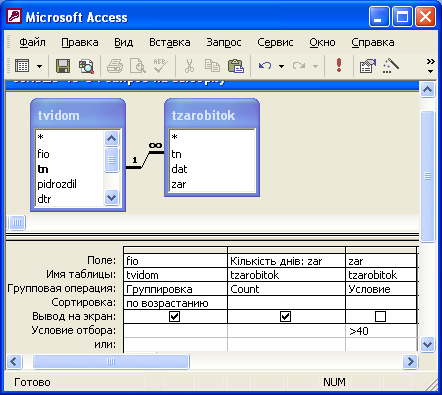This screenshot has height=395, width=442.
Task: Click the по возрастанию sort cell
Action: [x=175, y=303]
